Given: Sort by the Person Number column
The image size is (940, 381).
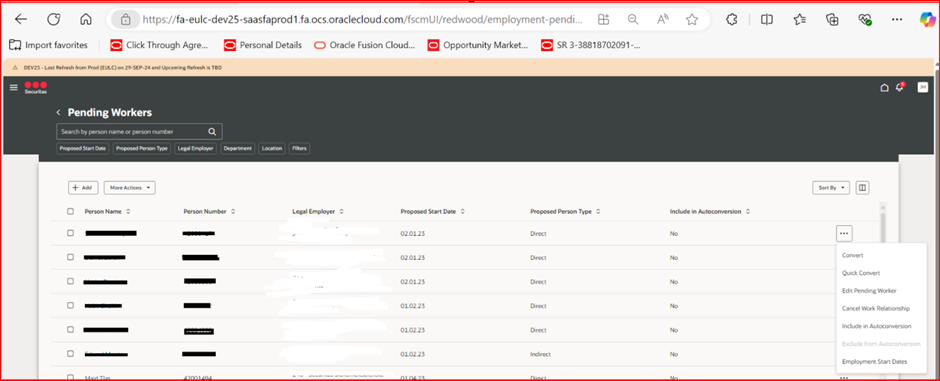Looking at the screenshot, I should pos(233,211).
